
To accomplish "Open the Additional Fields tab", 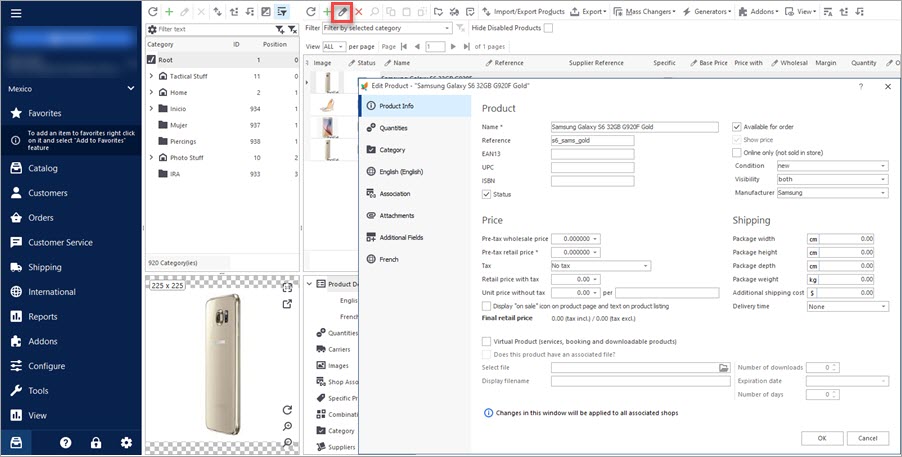I will [414, 237].
